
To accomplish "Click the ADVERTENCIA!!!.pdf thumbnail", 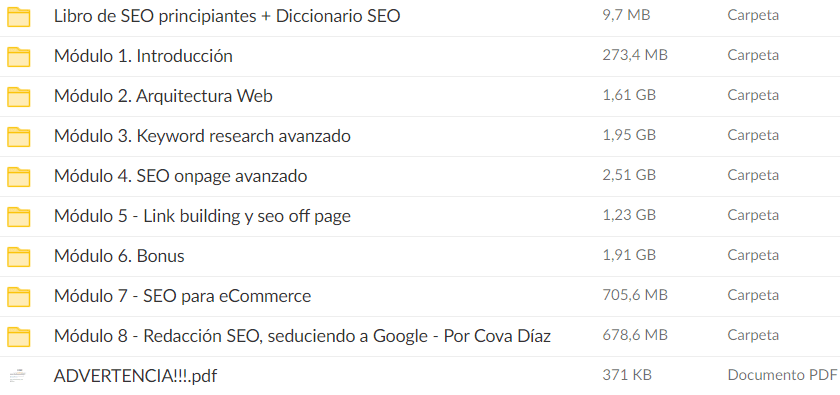I will click(18, 376).
